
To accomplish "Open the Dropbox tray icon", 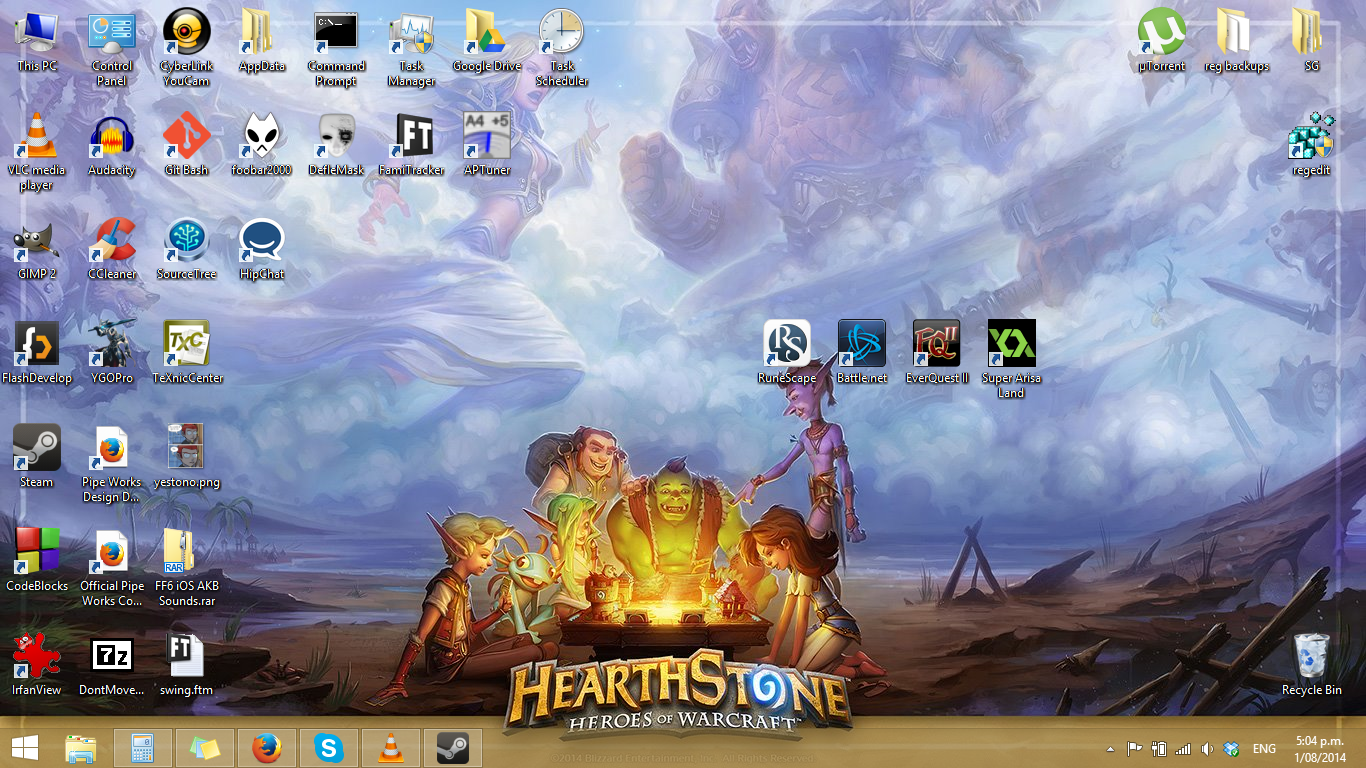I will coord(1232,749).
